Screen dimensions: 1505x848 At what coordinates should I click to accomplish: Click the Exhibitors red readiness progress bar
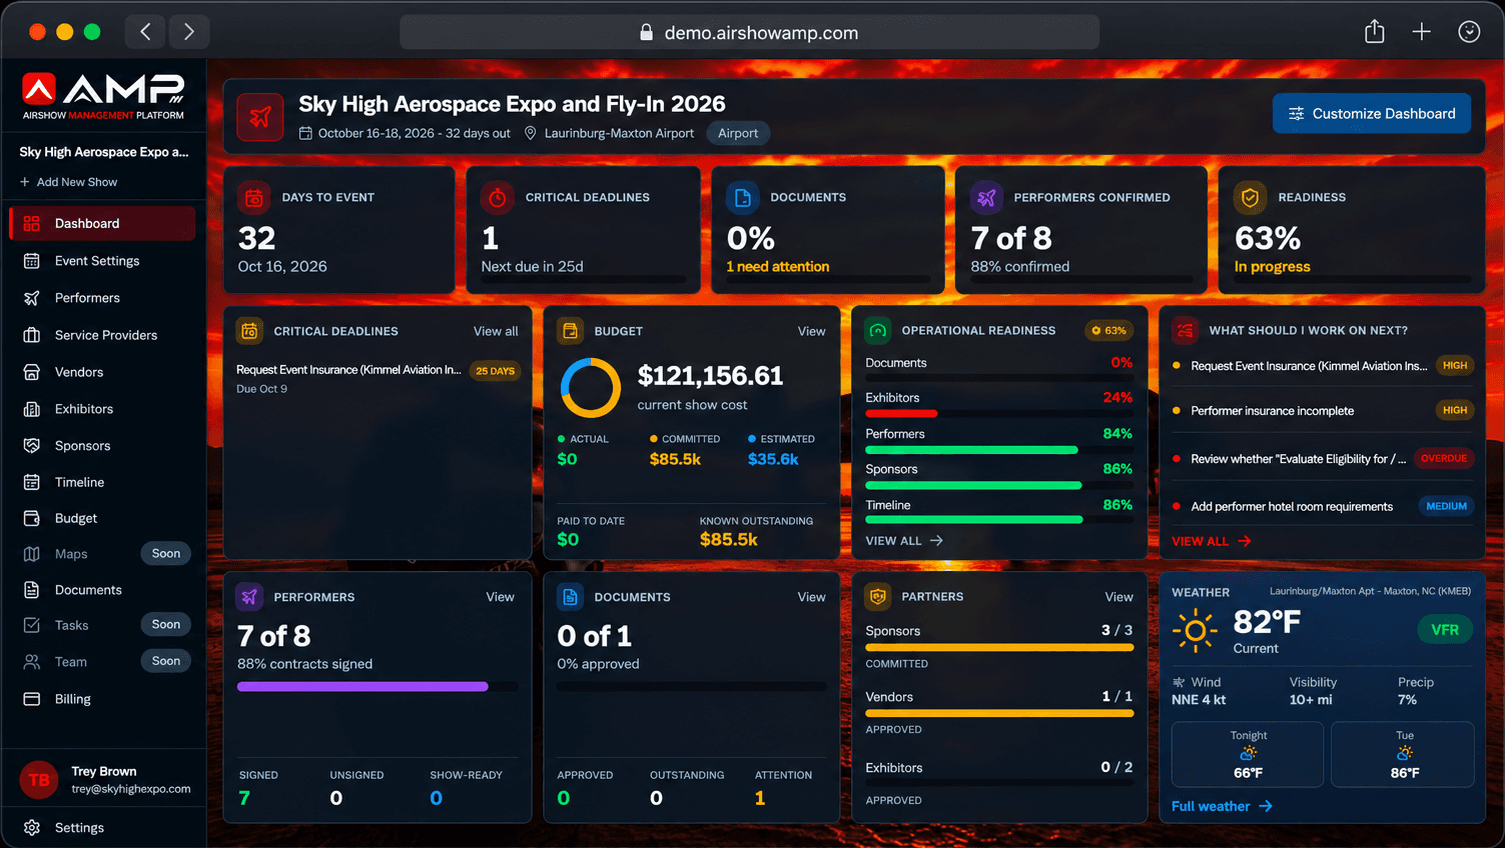tap(998, 413)
